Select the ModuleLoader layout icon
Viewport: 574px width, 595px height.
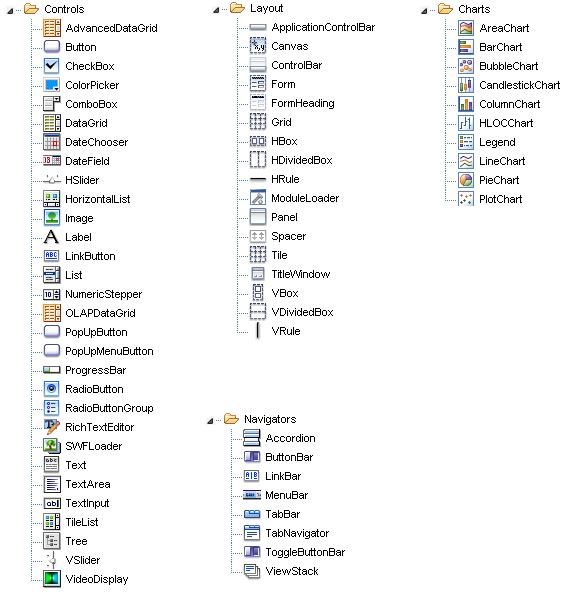coord(258,198)
